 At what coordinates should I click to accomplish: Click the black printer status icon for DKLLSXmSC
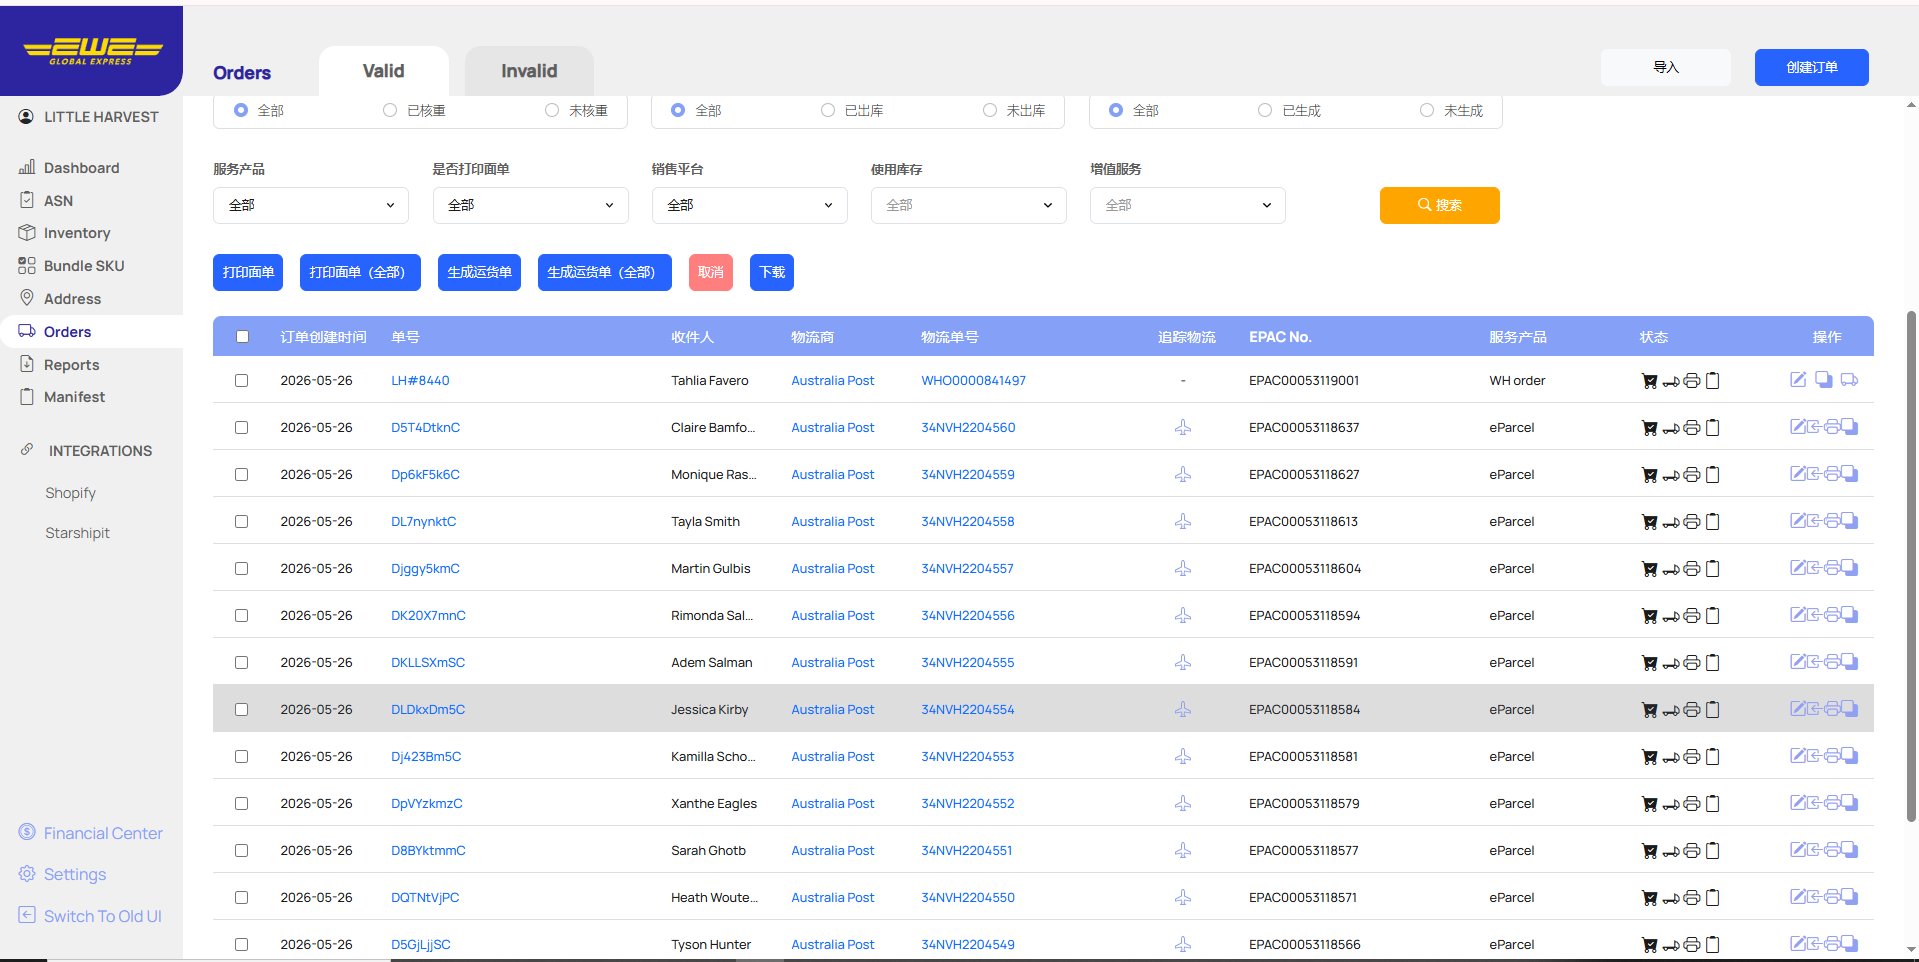click(1692, 663)
